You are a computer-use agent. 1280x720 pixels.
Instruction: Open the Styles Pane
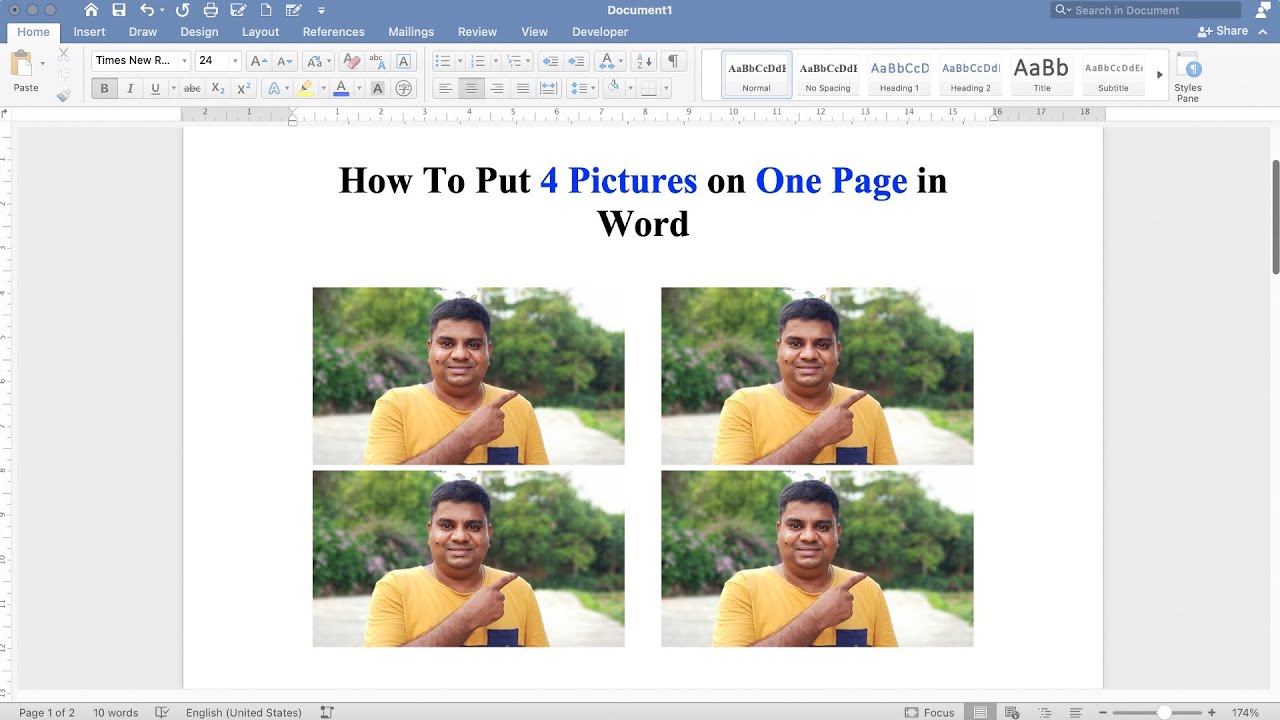tap(1188, 77)
